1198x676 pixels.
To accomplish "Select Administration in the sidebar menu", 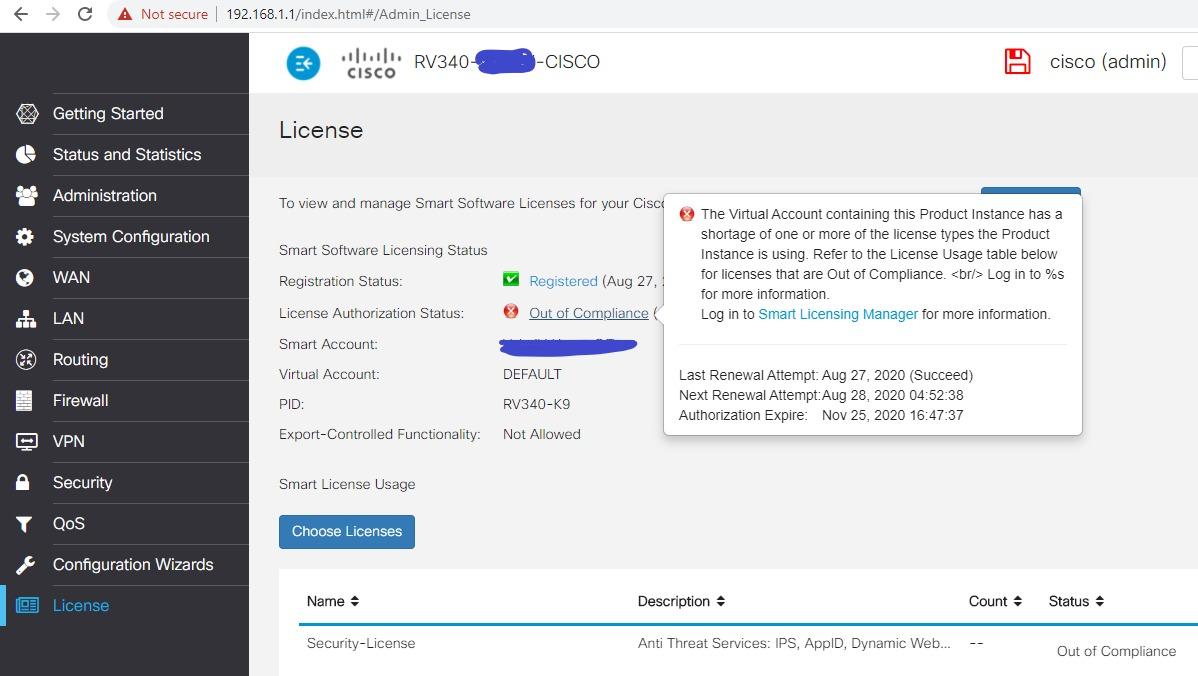I will 105,195.
